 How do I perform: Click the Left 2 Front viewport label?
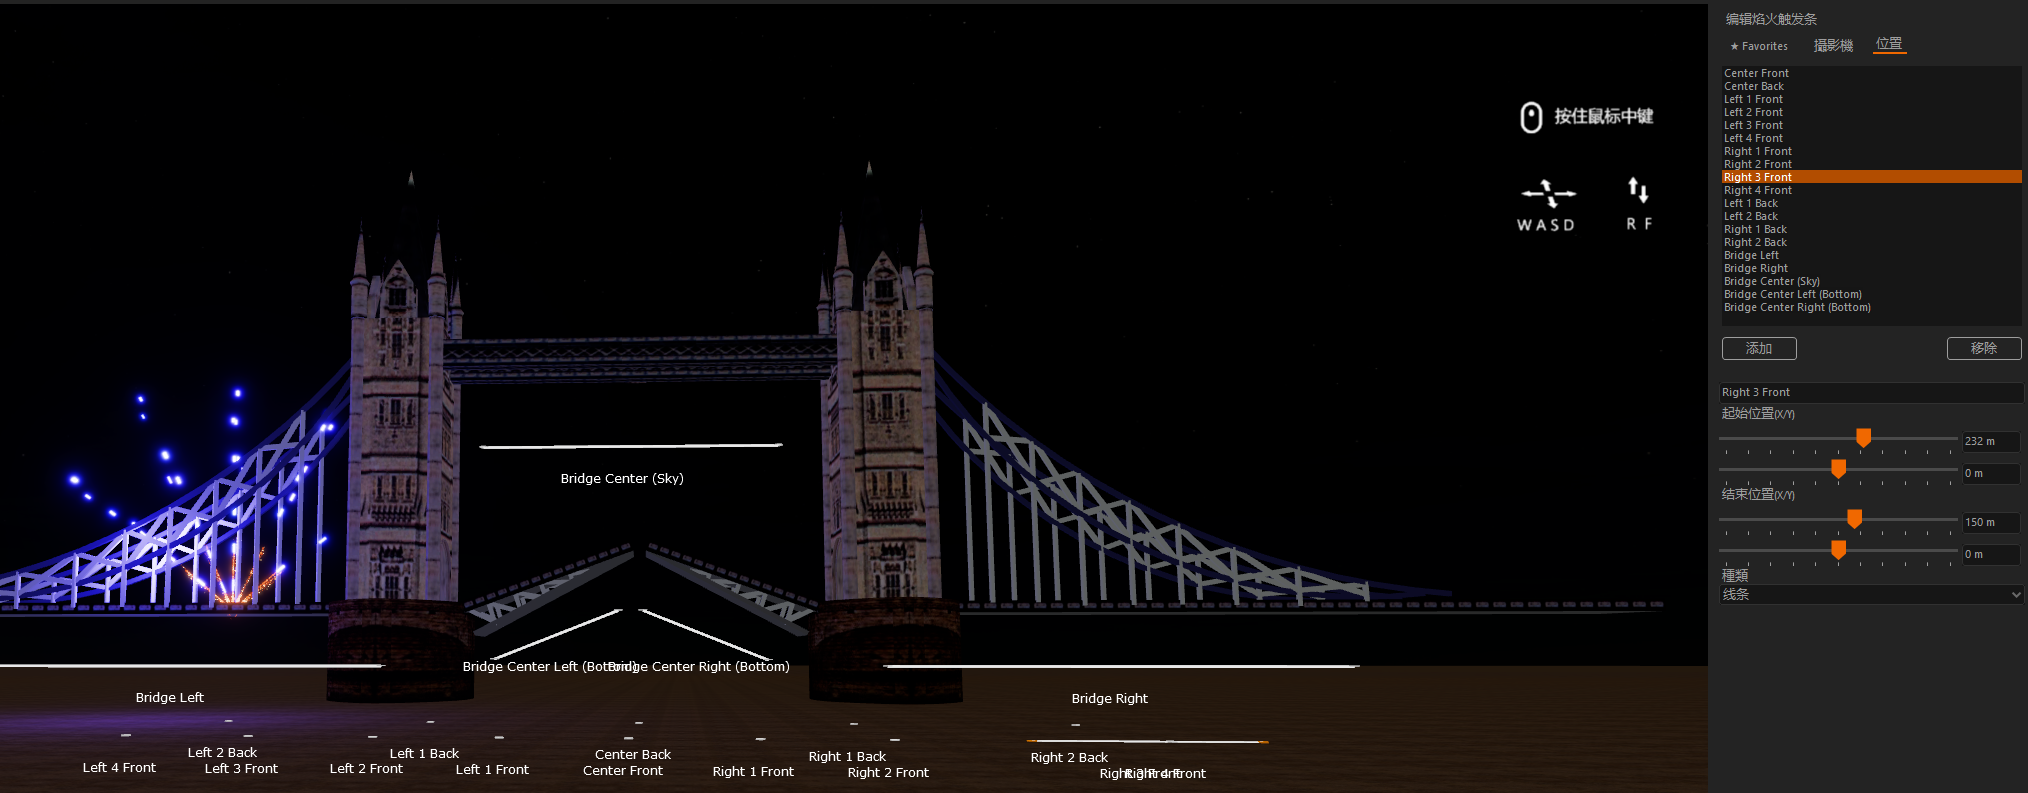pos(366,768)
